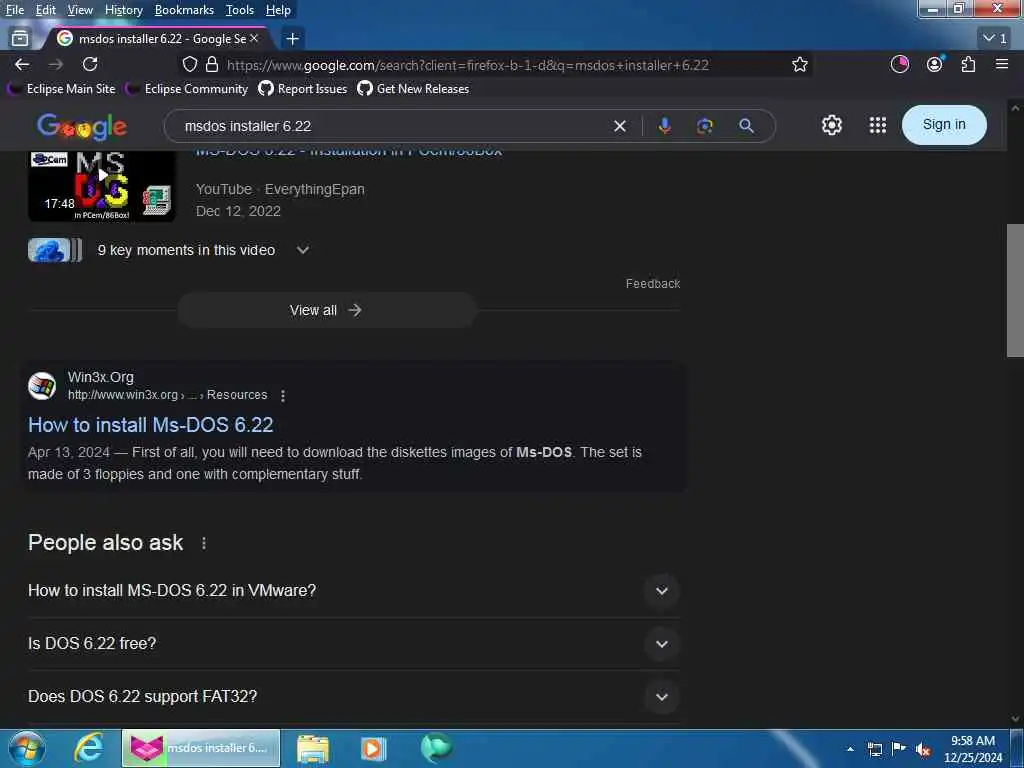The image size is (1024, 768).
Task: Submit search with magnifier icon
Action: pos(746,126)
